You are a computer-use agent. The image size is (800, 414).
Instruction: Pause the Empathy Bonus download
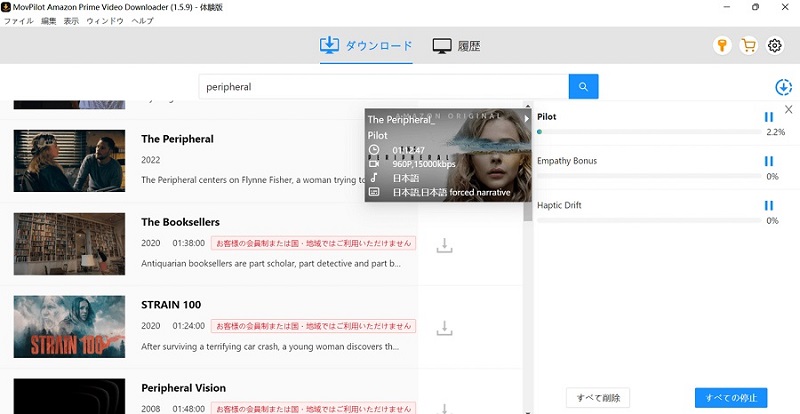[769, 161]
